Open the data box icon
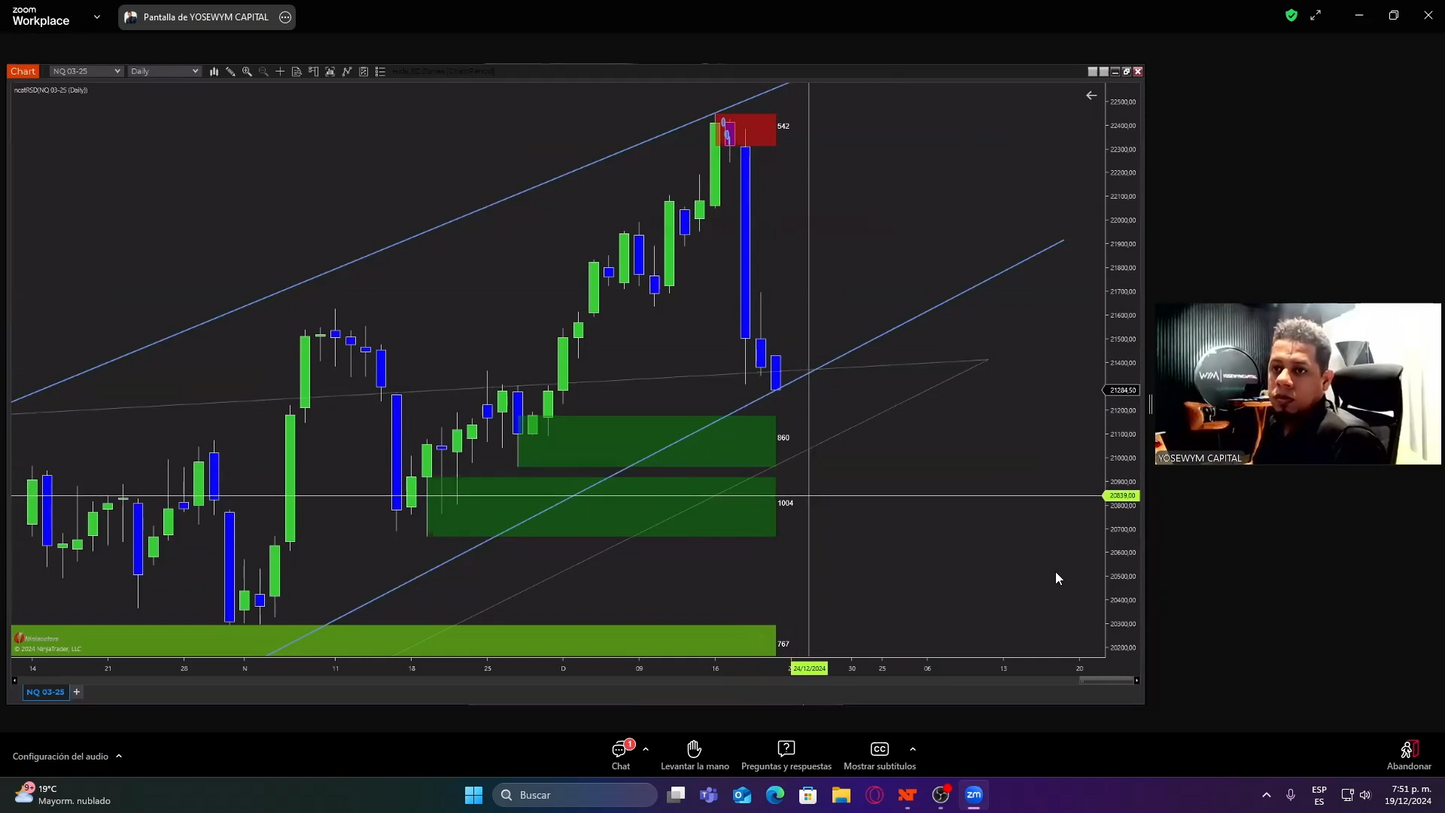The width and height of the screenshot is (1445, 813). tap(296, 71)
